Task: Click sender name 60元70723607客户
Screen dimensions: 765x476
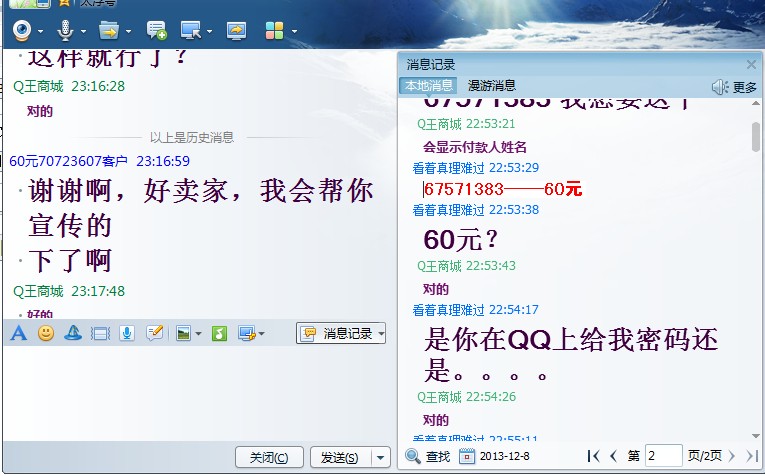Action: [68, 161]
